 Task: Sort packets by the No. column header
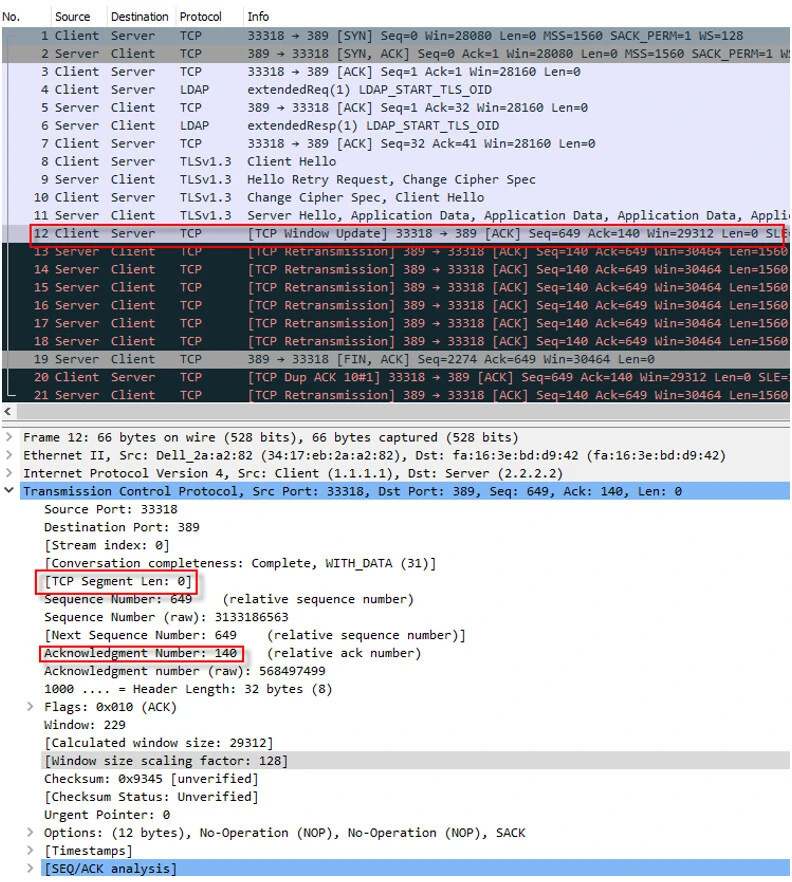pos(12,17)
